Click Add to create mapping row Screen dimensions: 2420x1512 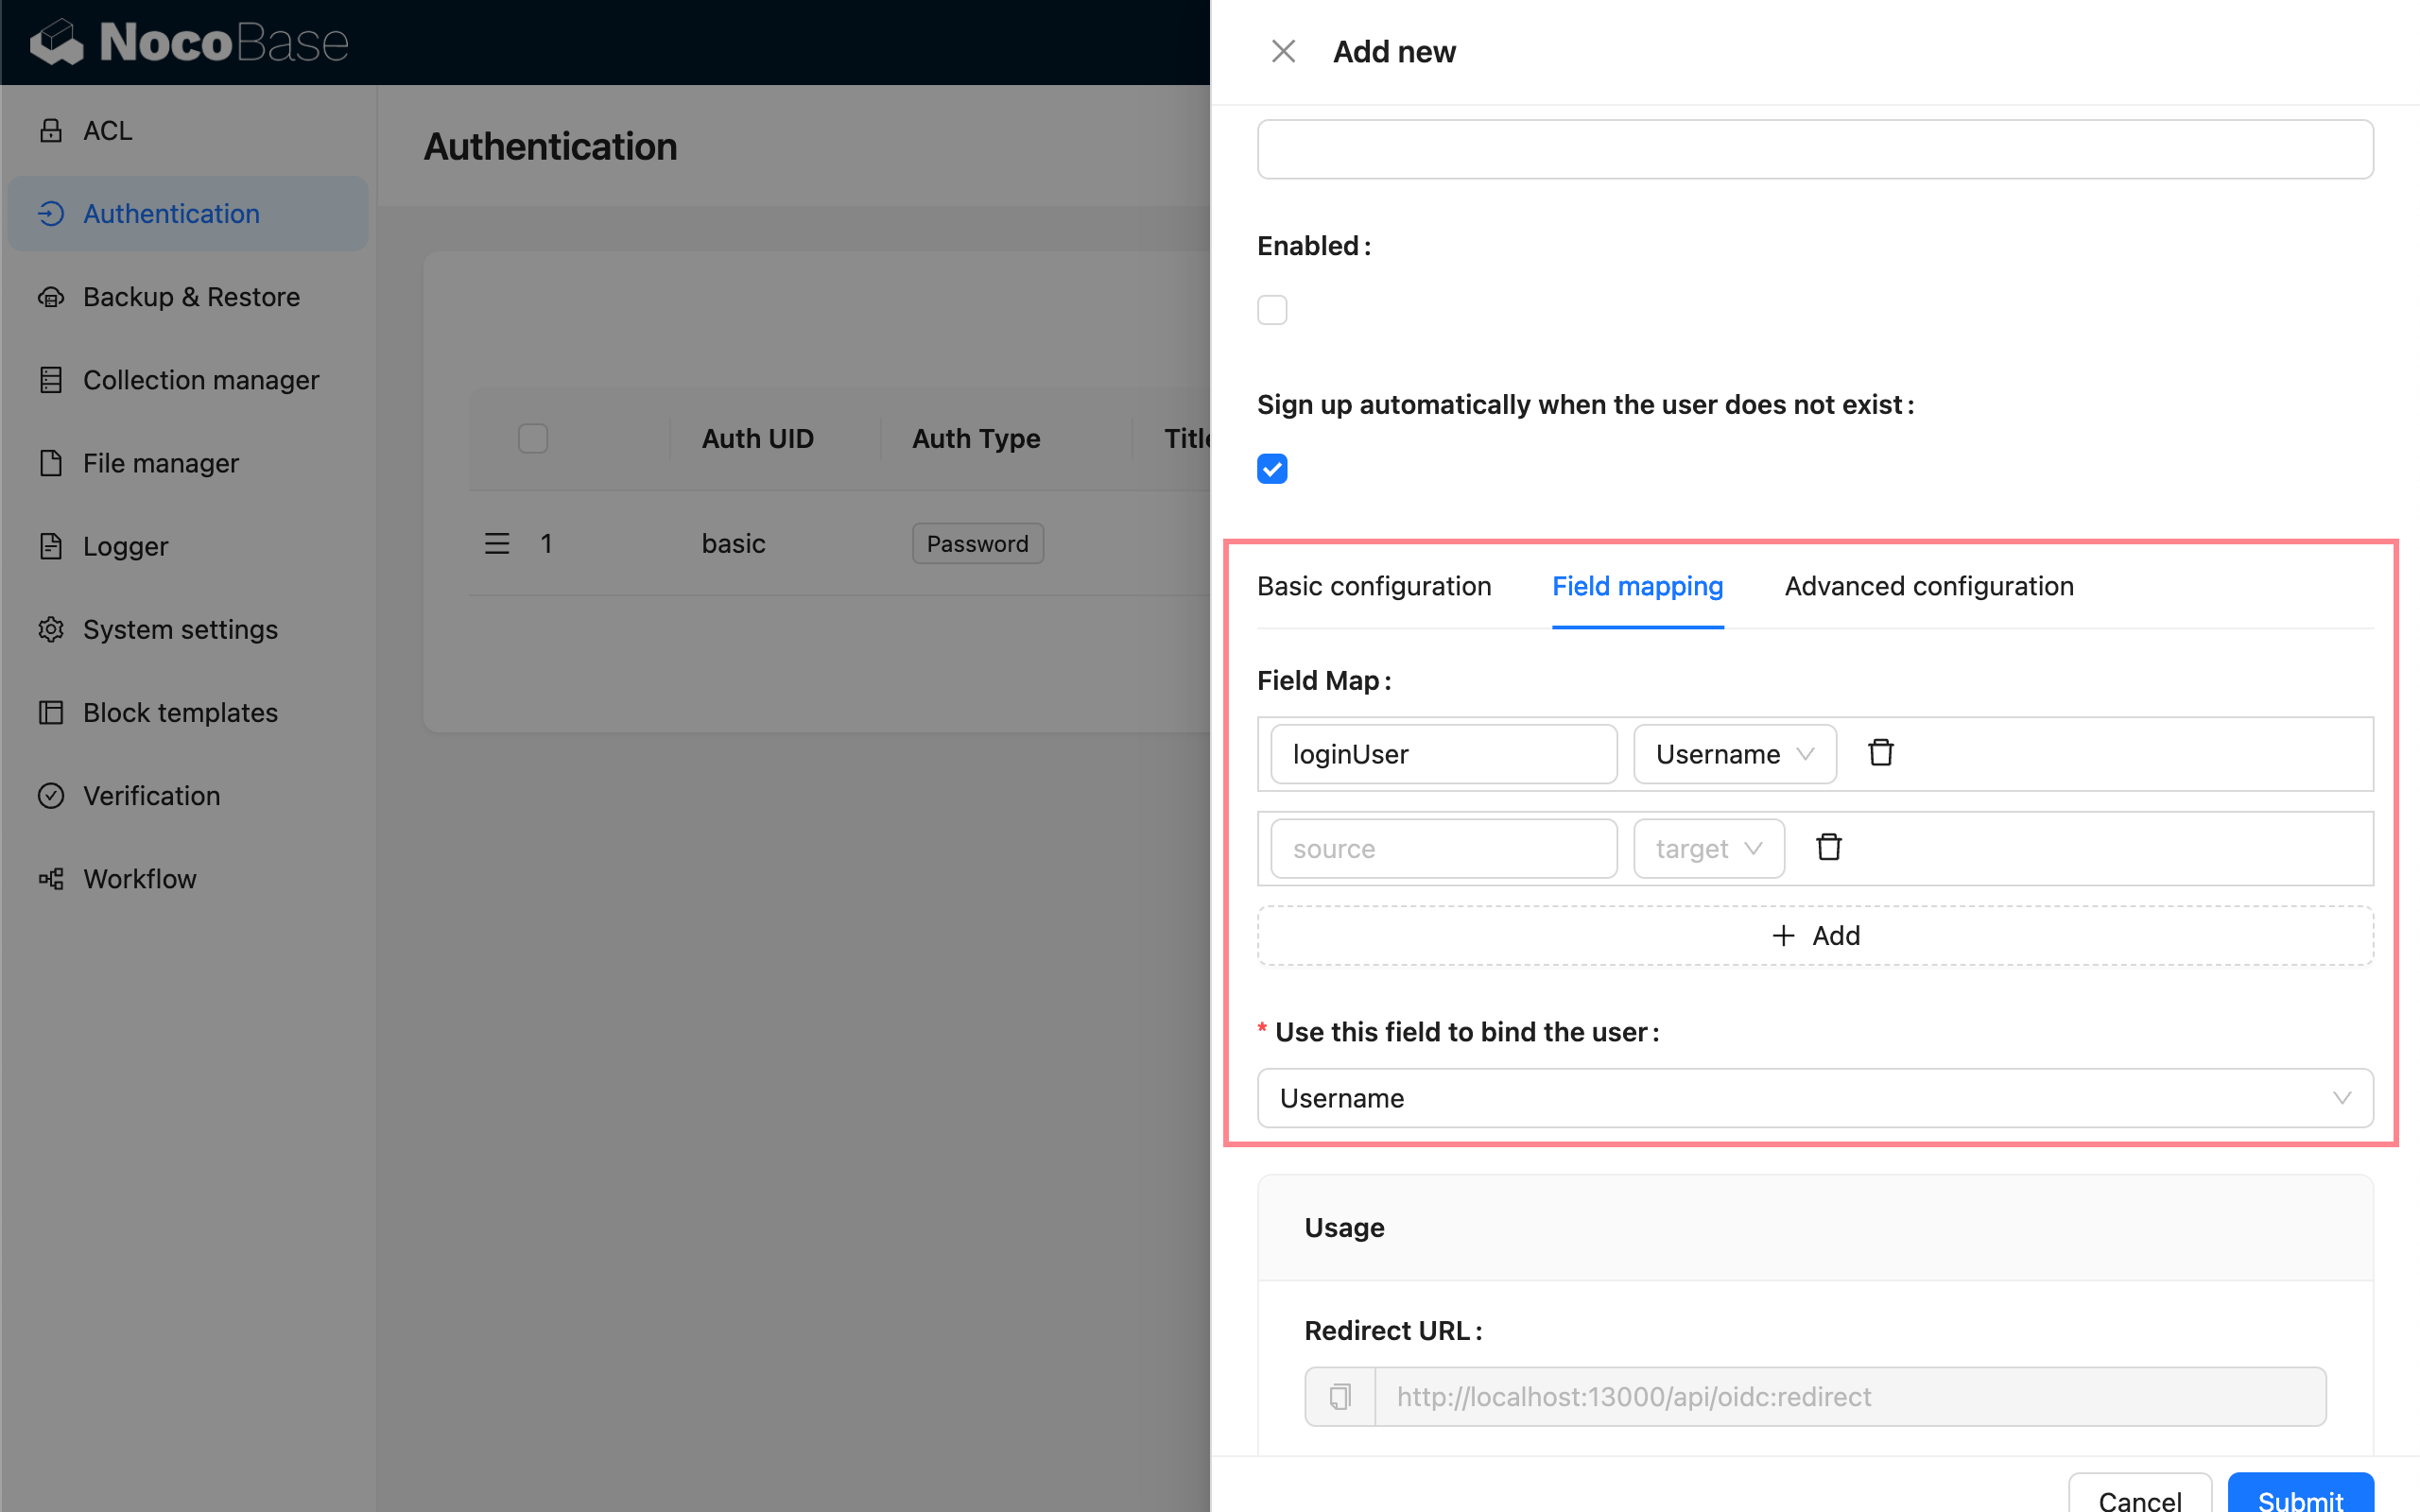tap(1814, 935)
